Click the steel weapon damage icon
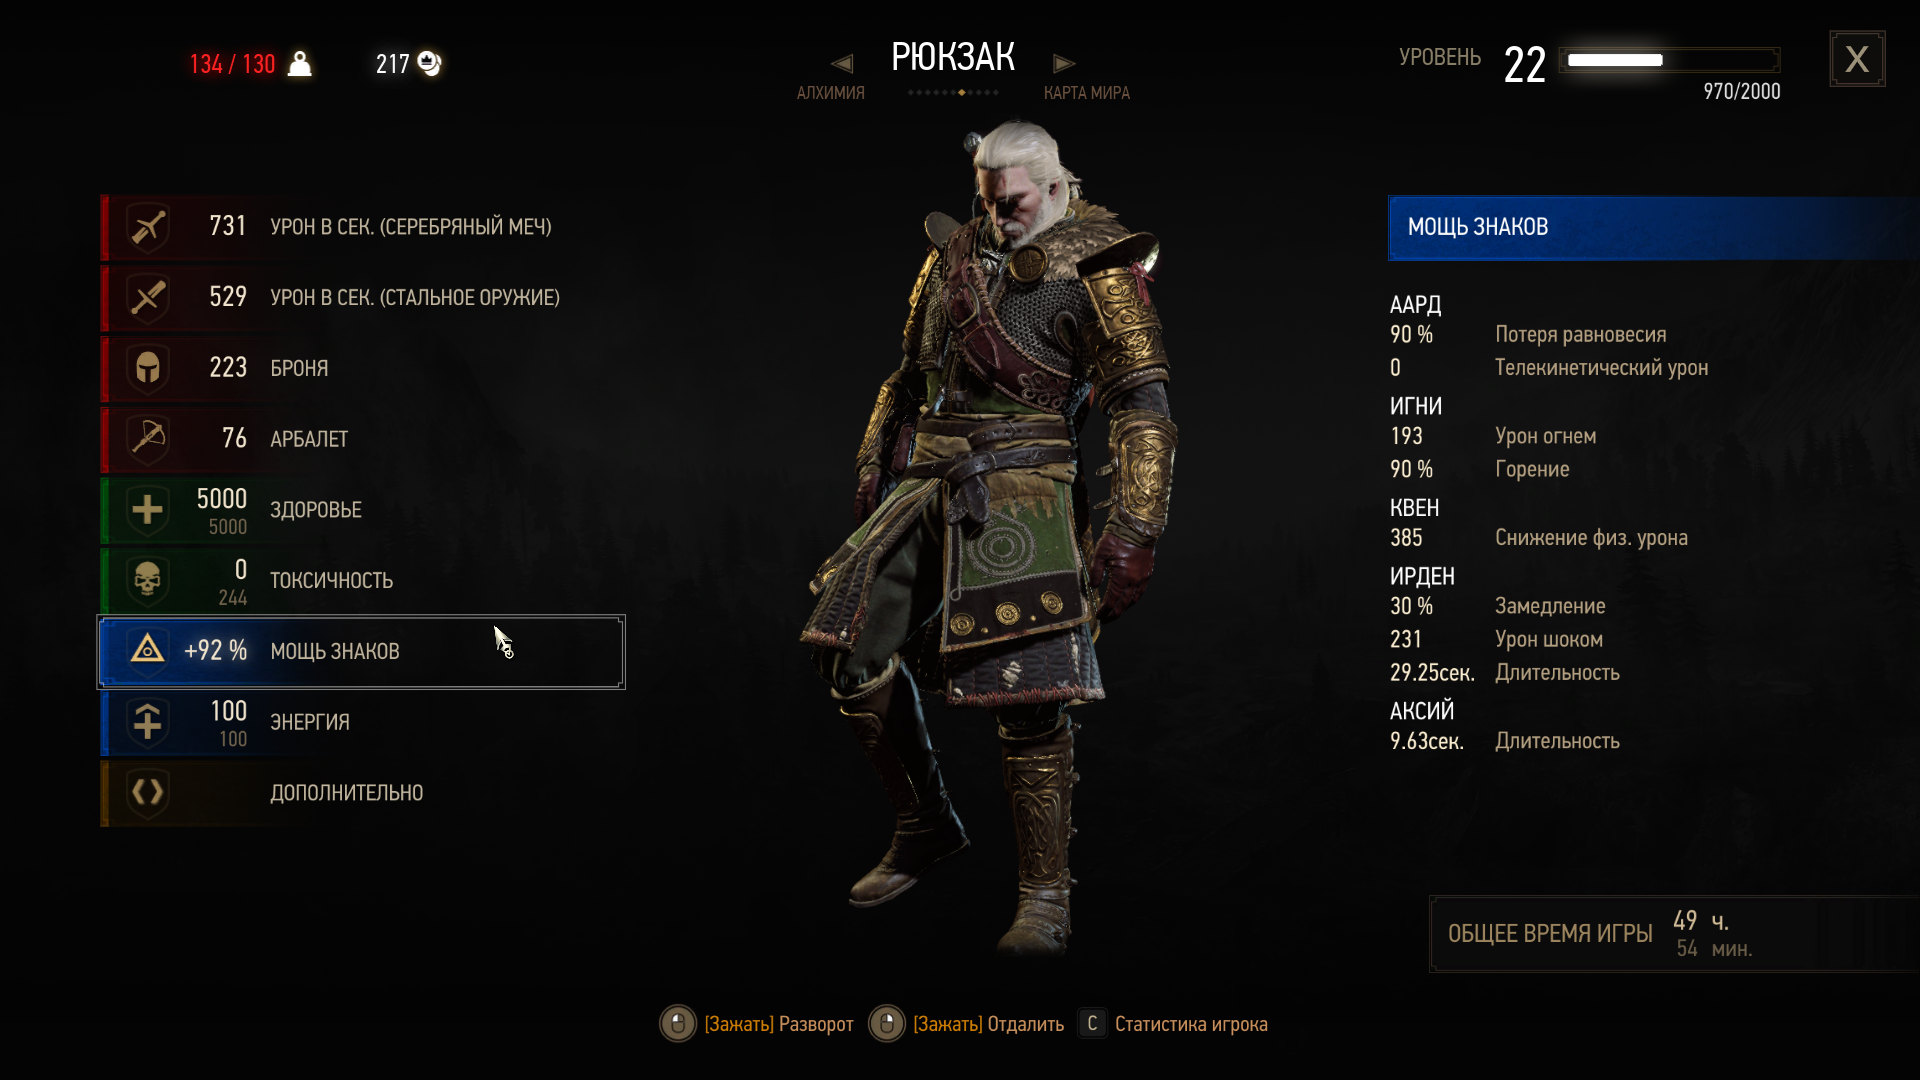Screen dimensions: 1920x1080 pyautogui.click(x=148, y=297)
